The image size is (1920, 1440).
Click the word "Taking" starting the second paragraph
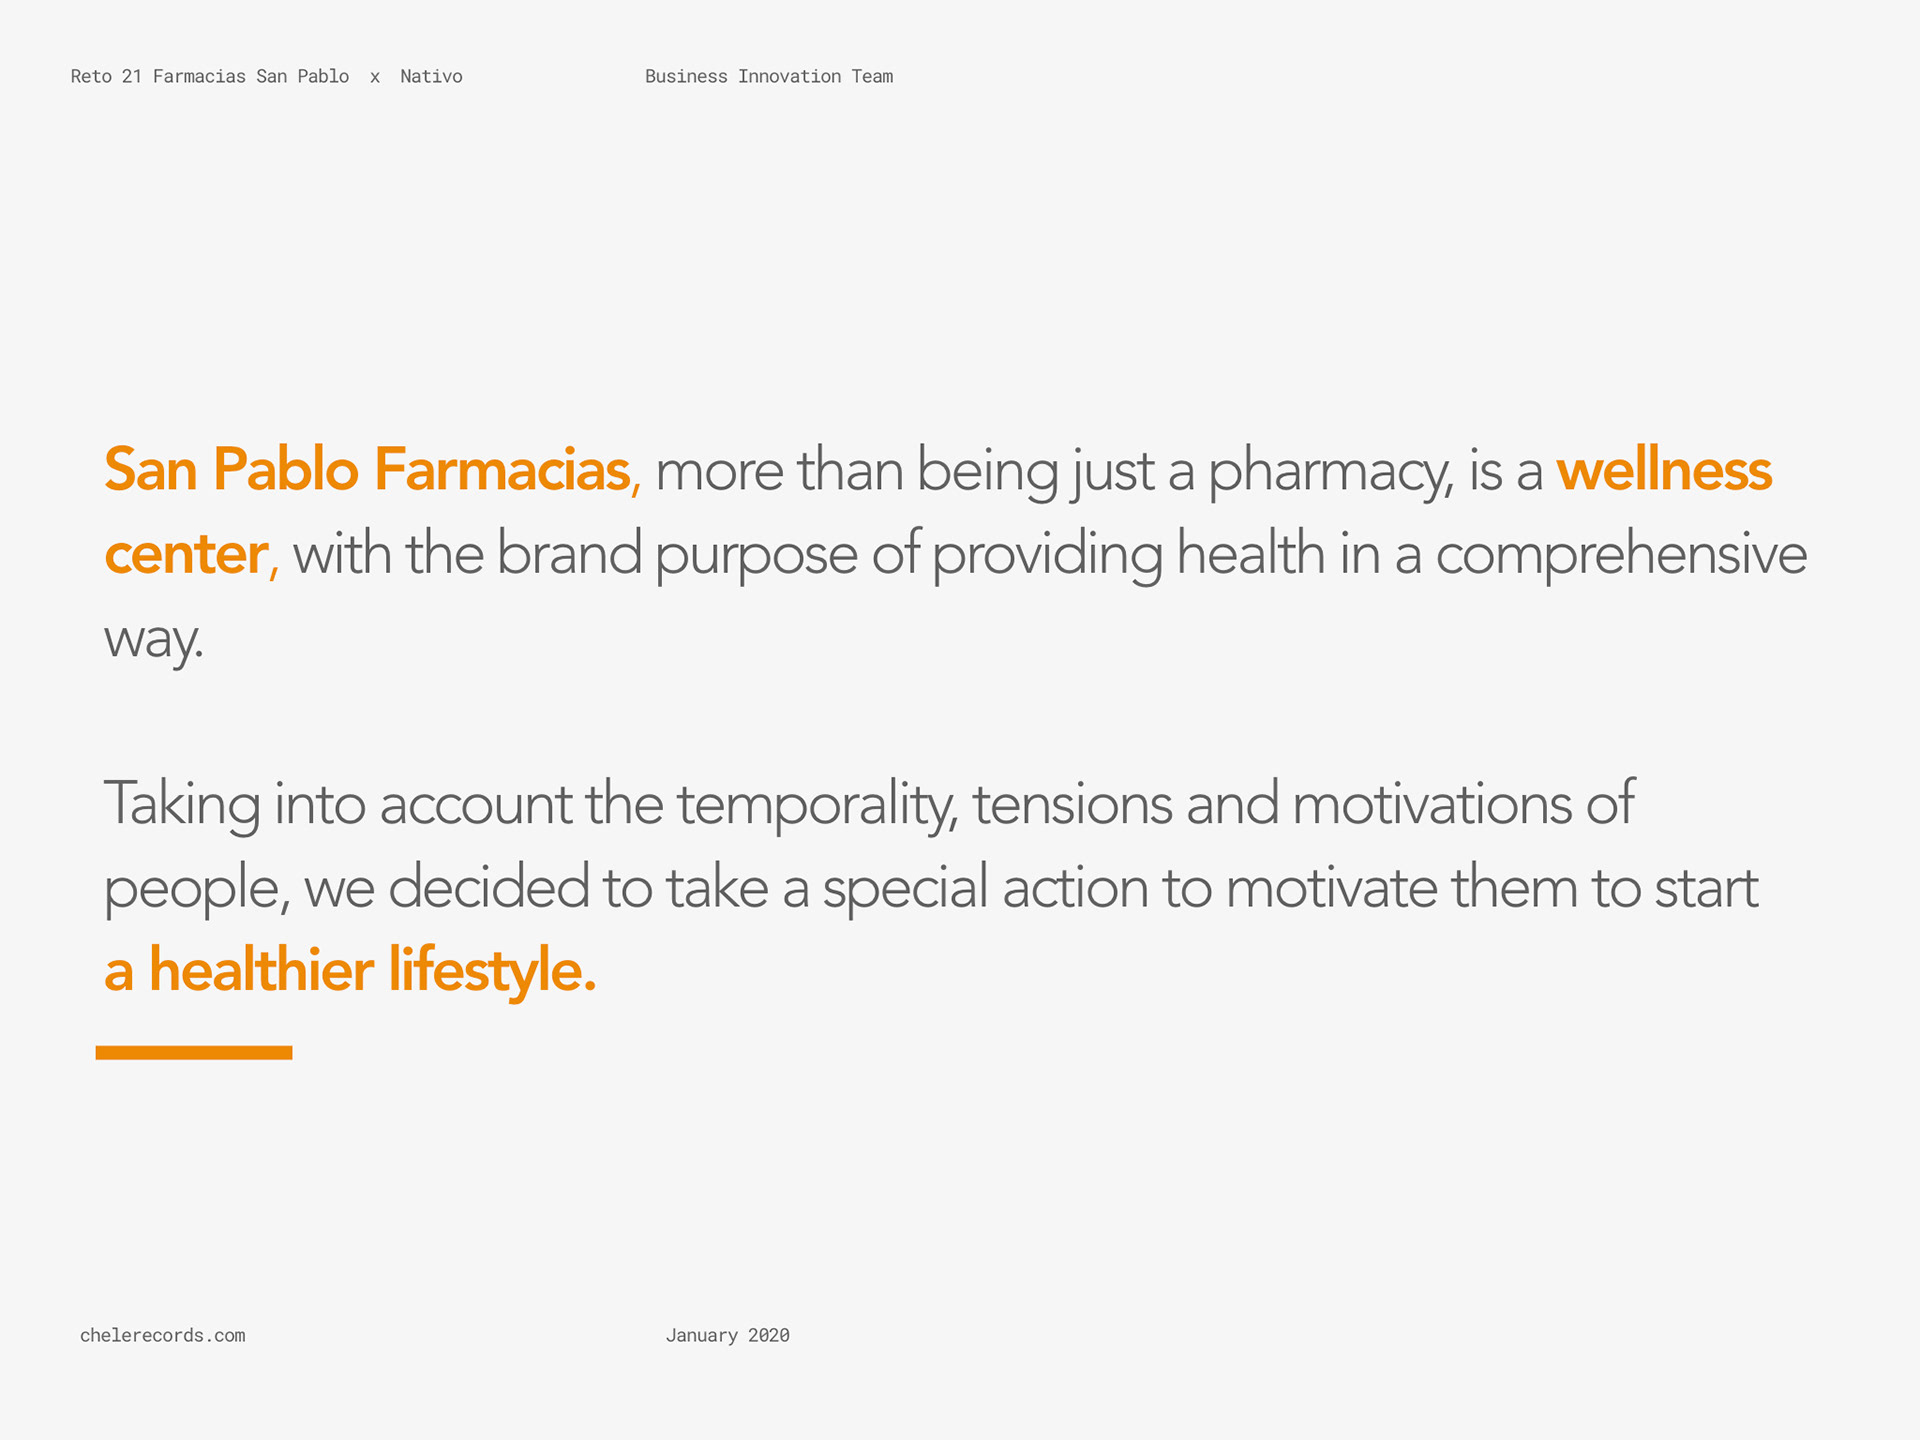[x=181, y=804]
